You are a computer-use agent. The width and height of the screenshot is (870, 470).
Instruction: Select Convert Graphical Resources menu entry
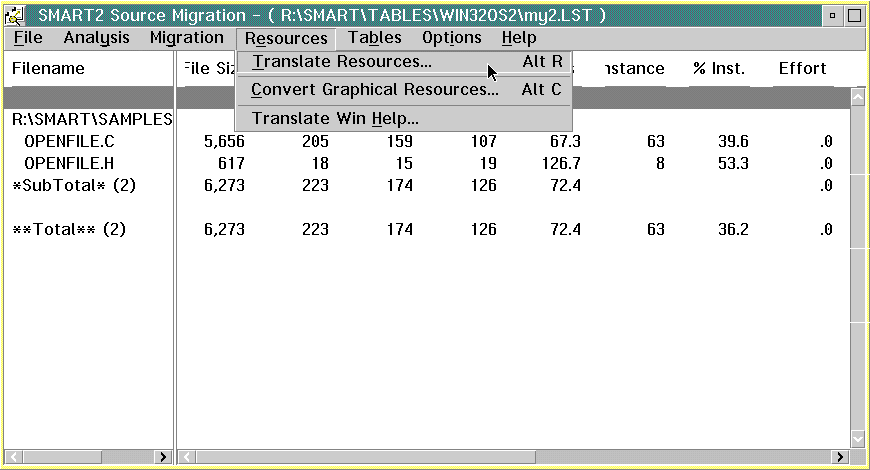(374, 90)
